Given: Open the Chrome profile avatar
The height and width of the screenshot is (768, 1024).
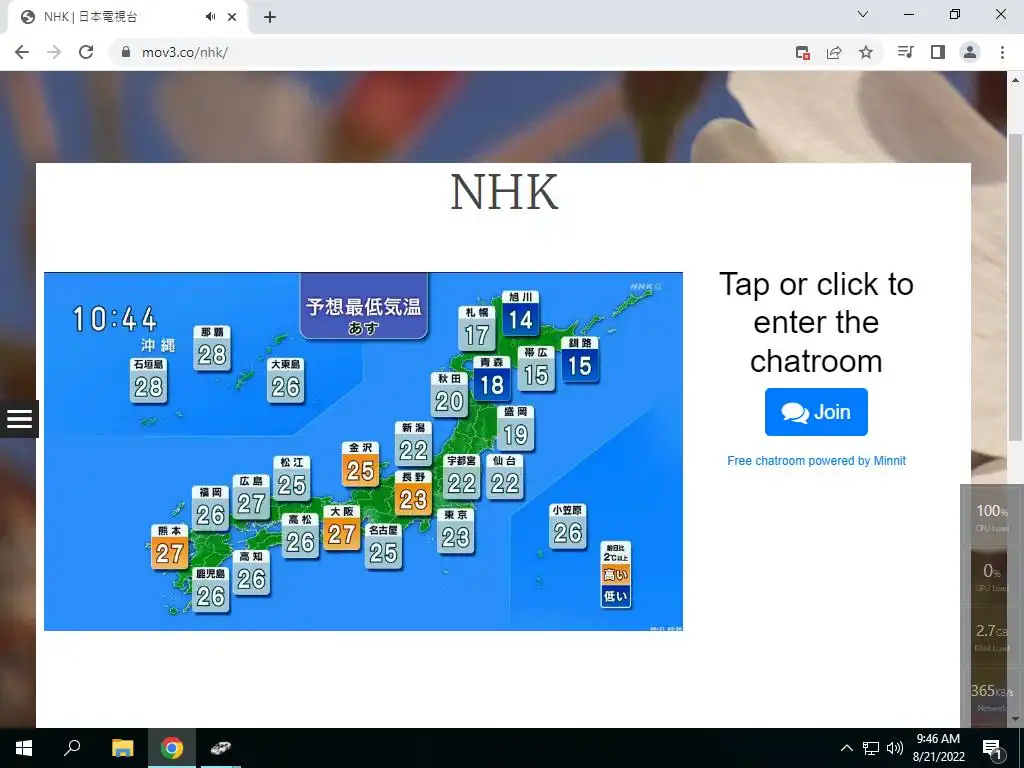Looking at the screenshot, I should tap(970, 52).
